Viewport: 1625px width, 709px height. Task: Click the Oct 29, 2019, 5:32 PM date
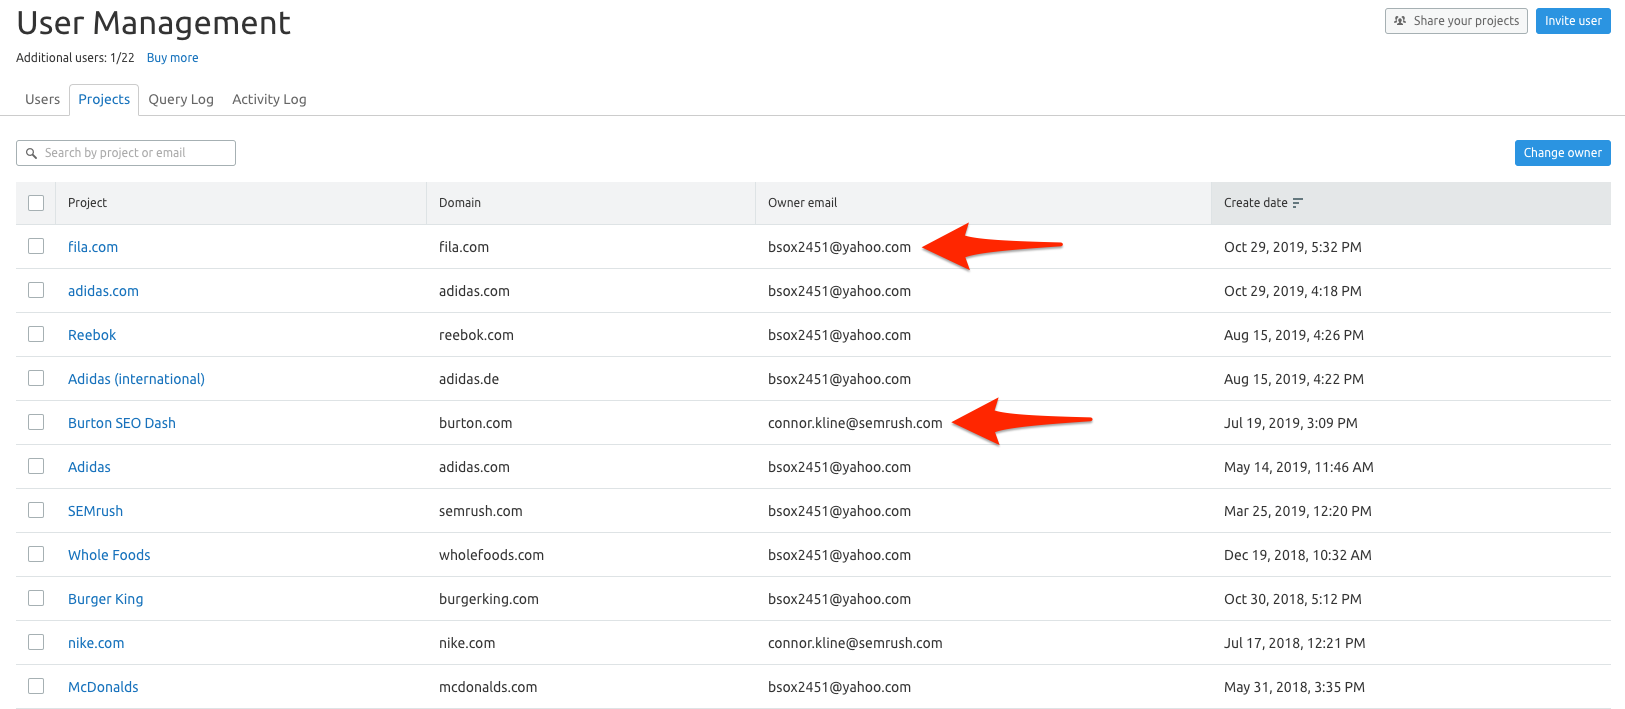pyautogui.click(x=1292, y=247)
